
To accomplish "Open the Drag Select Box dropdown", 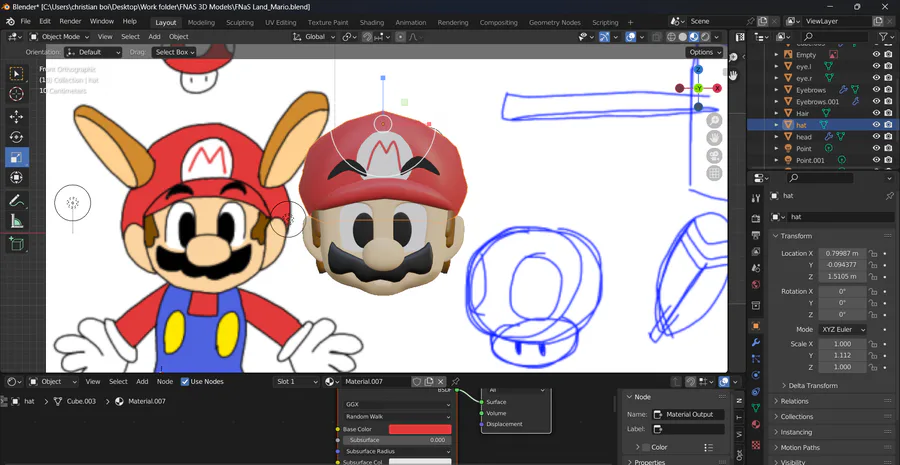I will 174,52.
